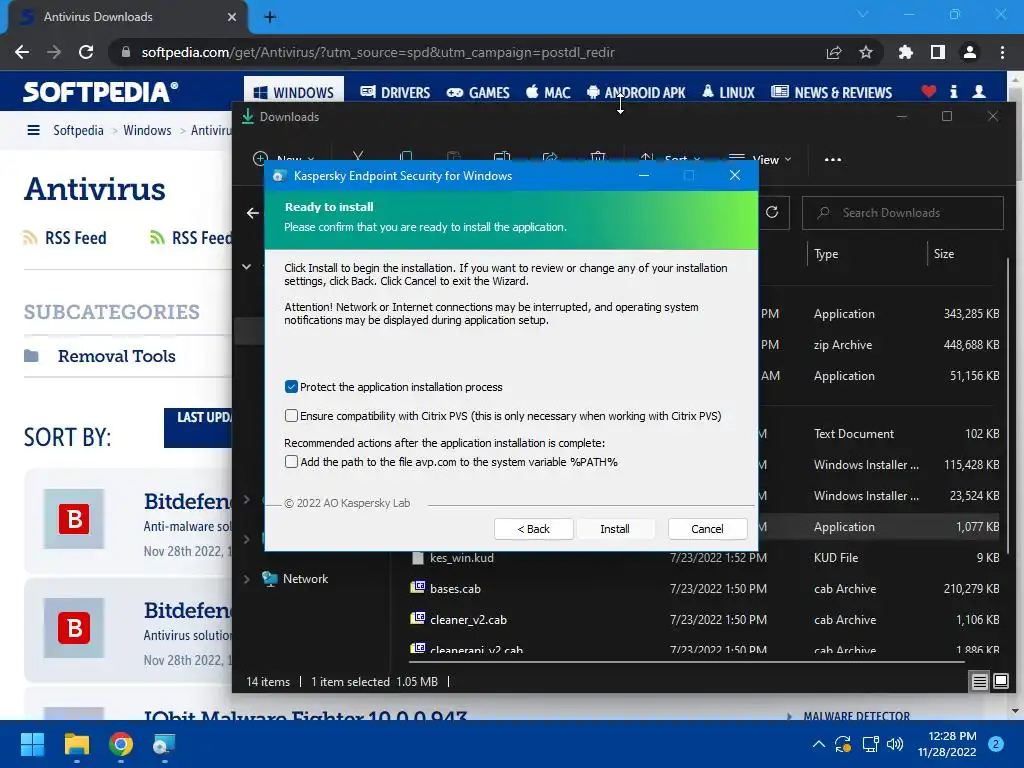
Task: Click the Softpedia red heart icon
Action: 929,92
